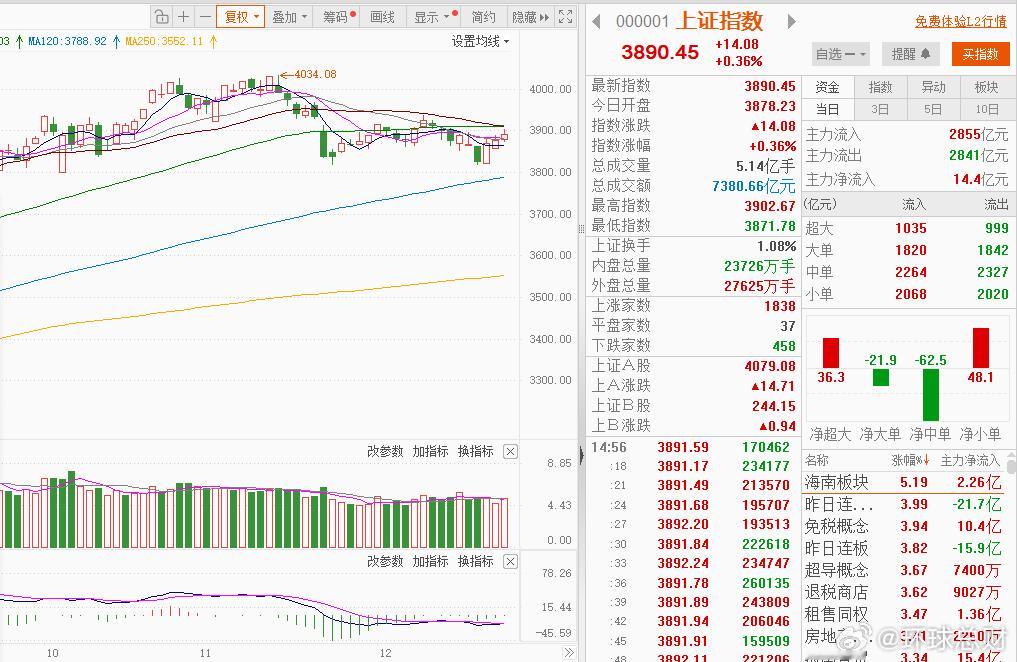The image size is (1017, 662).
Task: Open the 叠加 overlay dropdown
Action: [x=289, y=17]
